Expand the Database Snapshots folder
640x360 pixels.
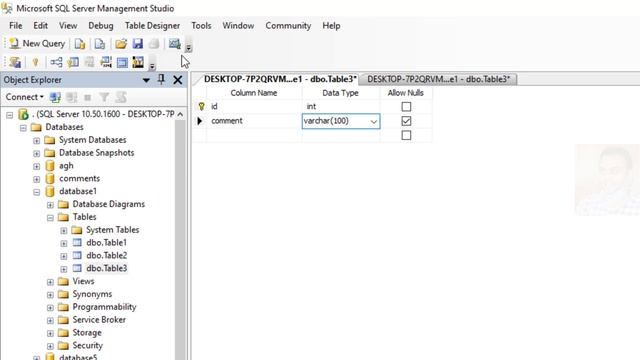pos(37,154)
